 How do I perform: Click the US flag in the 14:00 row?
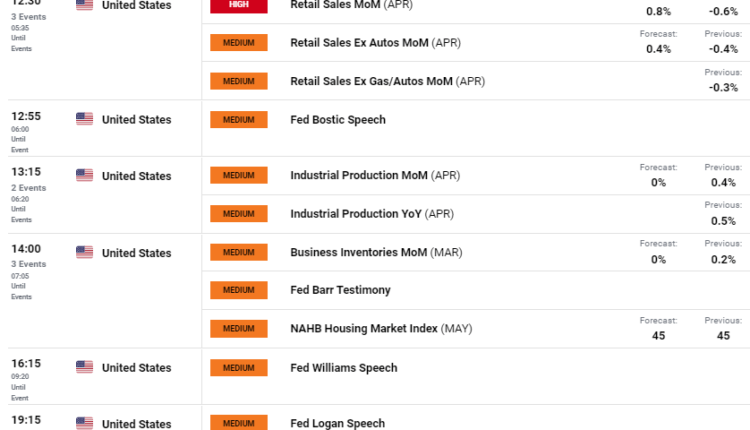click(x=84, y=252)
